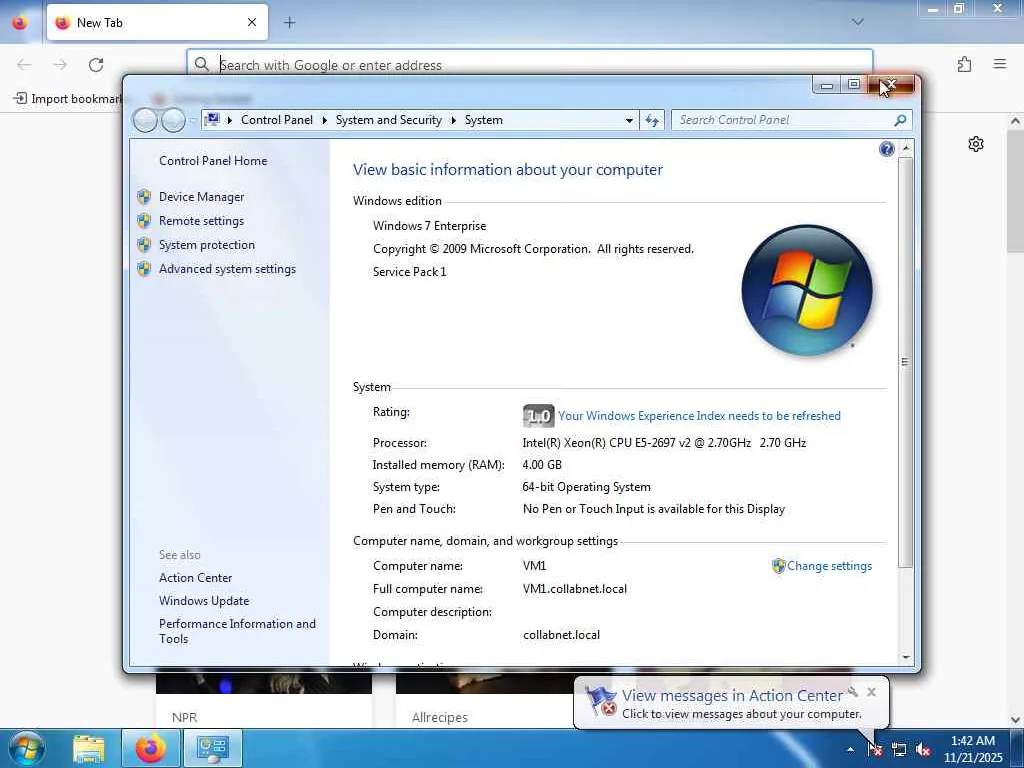This screenshot has height=768, width=1024.
Task: Refresh the Control Panel address bar
Action: (652, 120)
